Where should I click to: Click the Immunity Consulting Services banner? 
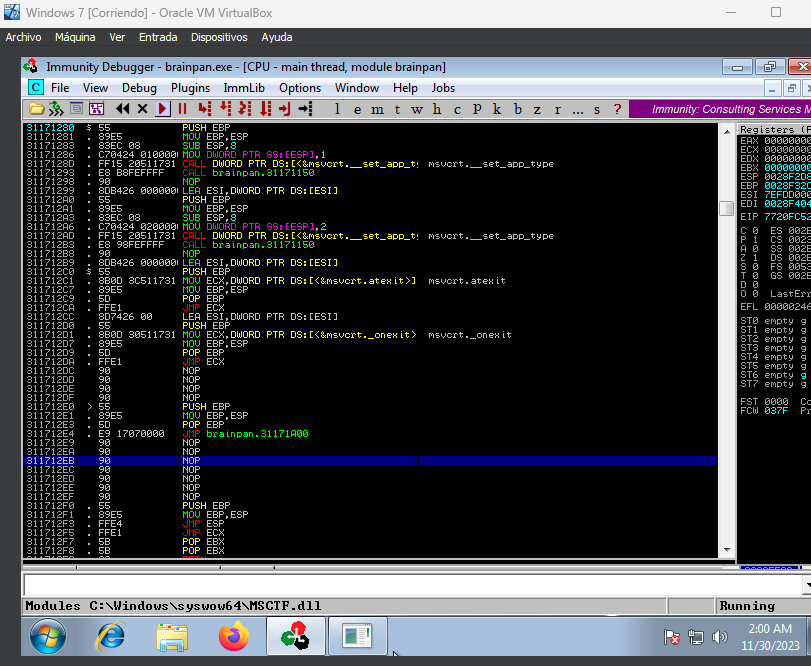tap(720, 109)
